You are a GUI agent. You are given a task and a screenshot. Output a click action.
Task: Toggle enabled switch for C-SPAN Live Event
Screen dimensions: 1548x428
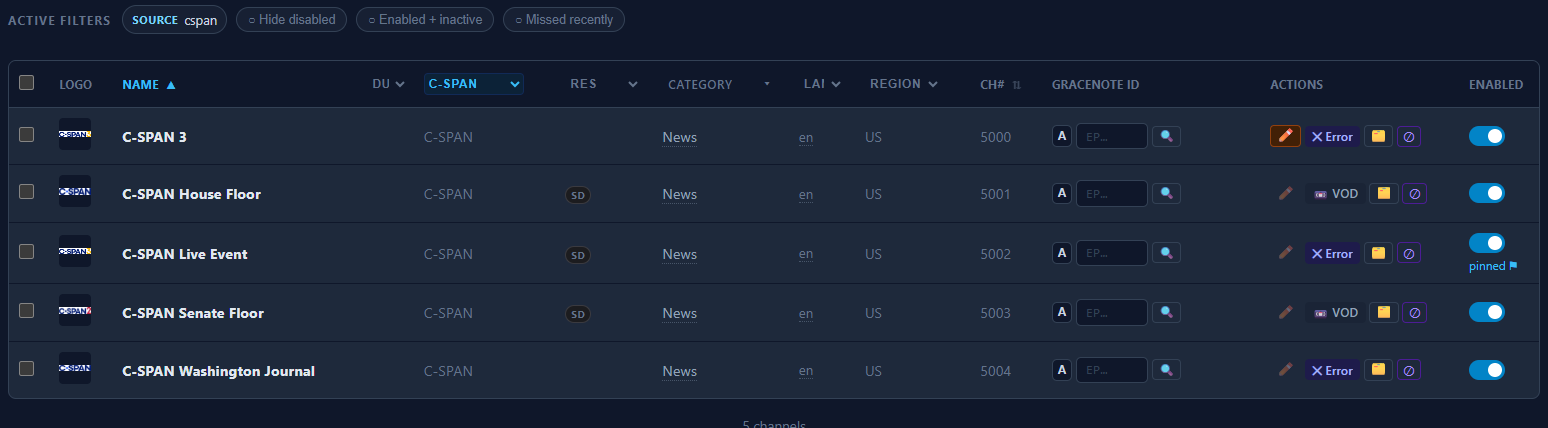click(1487, 243)
